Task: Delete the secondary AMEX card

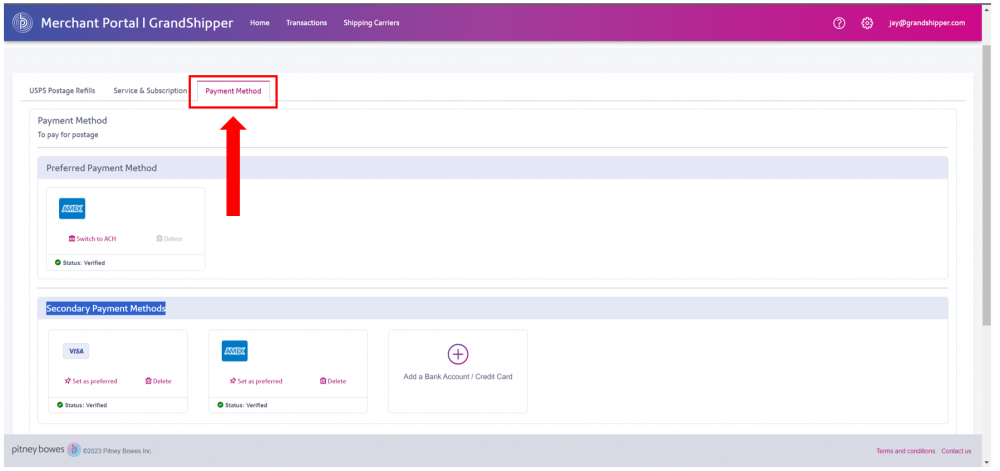Action: pyautogui.click(x=333, y=381)
